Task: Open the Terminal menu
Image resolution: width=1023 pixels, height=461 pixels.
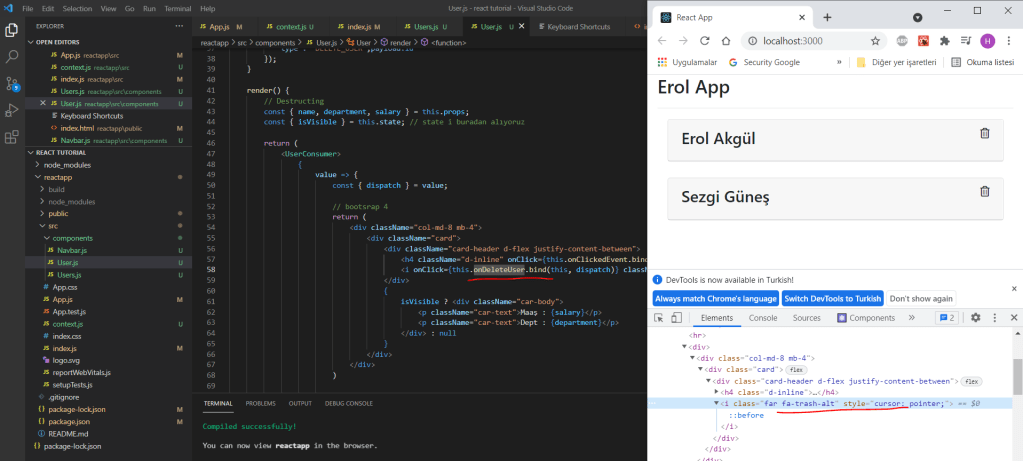Action: [x=177, y=8]
